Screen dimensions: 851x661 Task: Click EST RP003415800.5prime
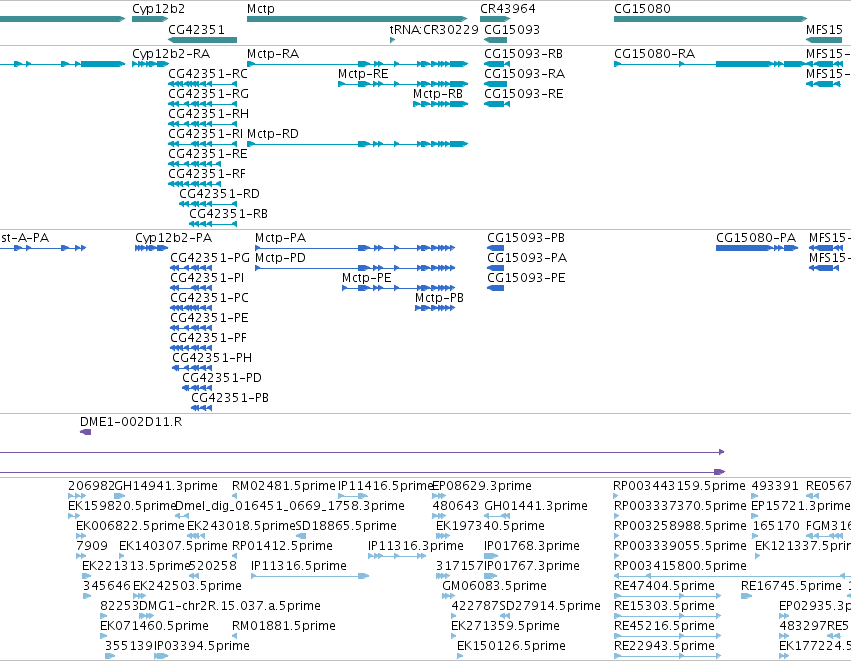pyautogui.click(x=680, y=566)
